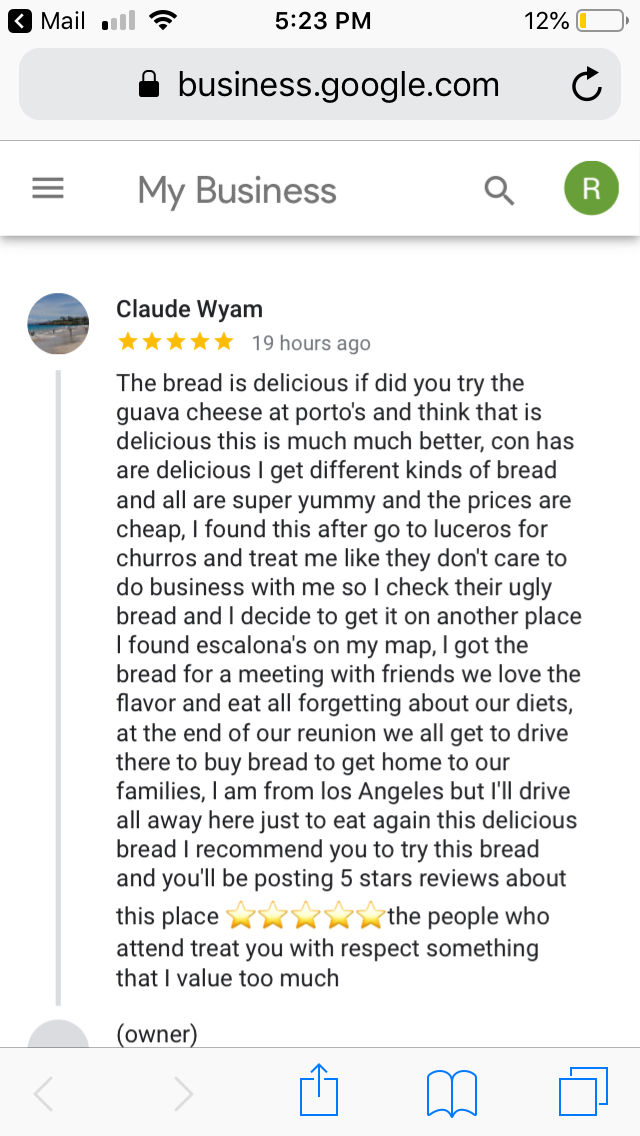Viewport: 640px width, 1136px height.
Task: Tap the reviewer name Claude Wyam
Action: [x=190, y=309]
